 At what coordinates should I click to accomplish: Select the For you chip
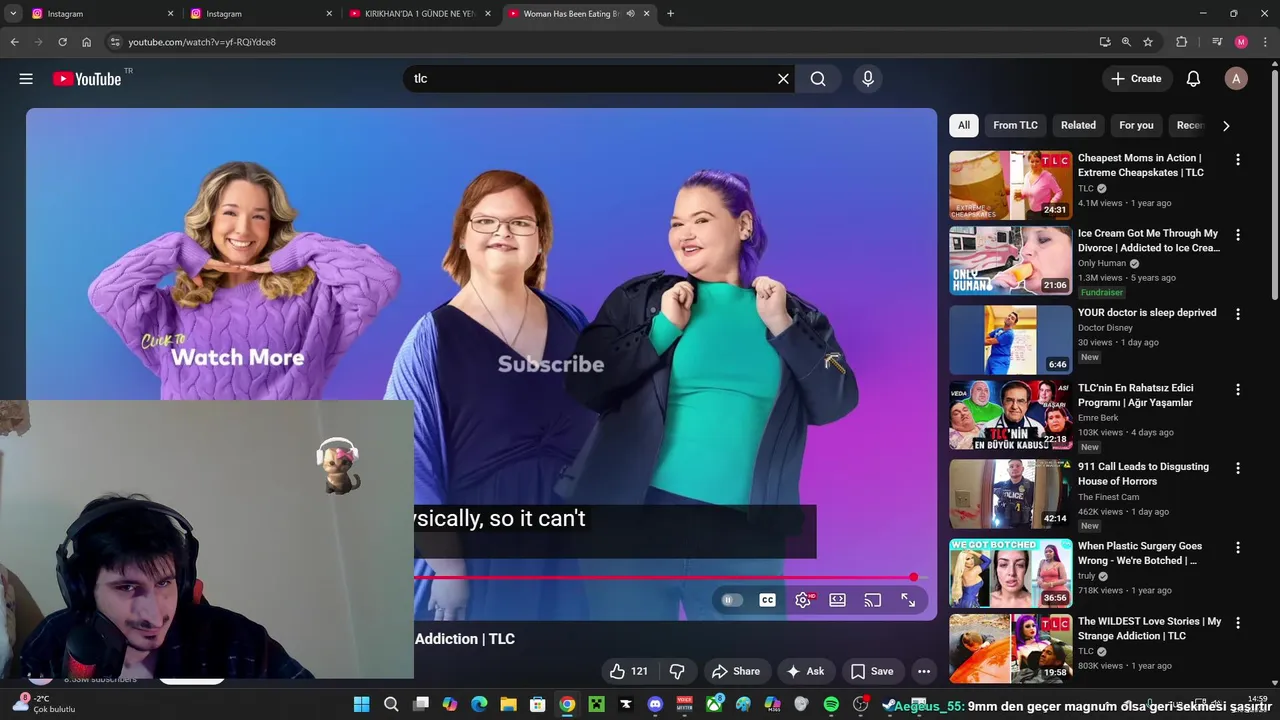point(1136,125)
